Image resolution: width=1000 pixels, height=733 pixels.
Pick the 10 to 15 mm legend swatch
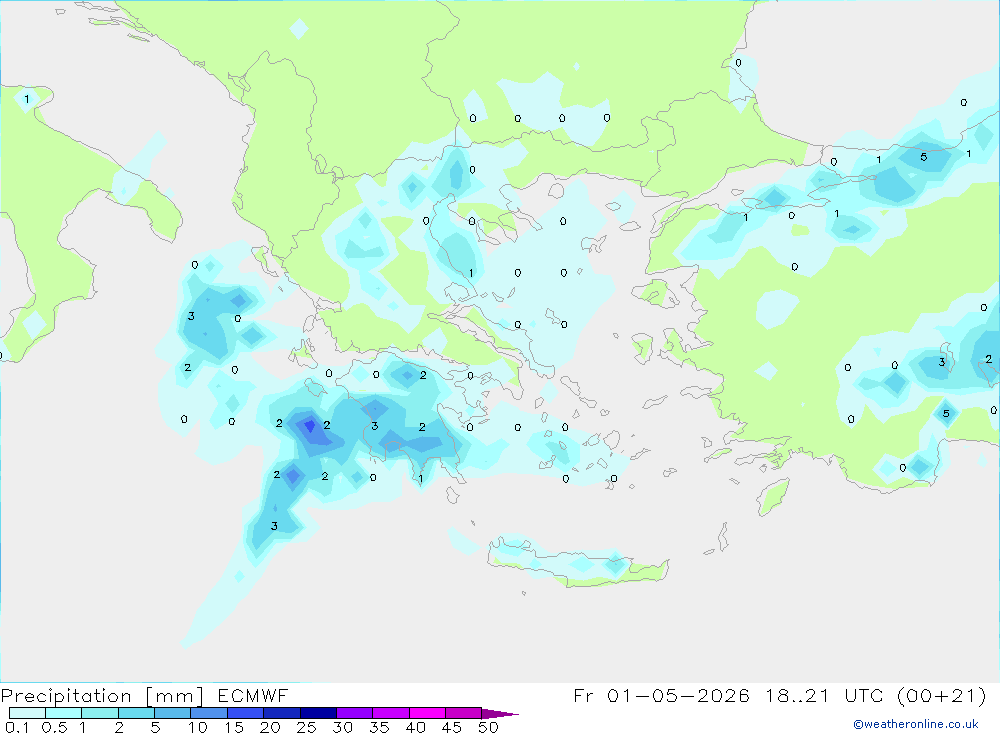click(x=209, y=713)
